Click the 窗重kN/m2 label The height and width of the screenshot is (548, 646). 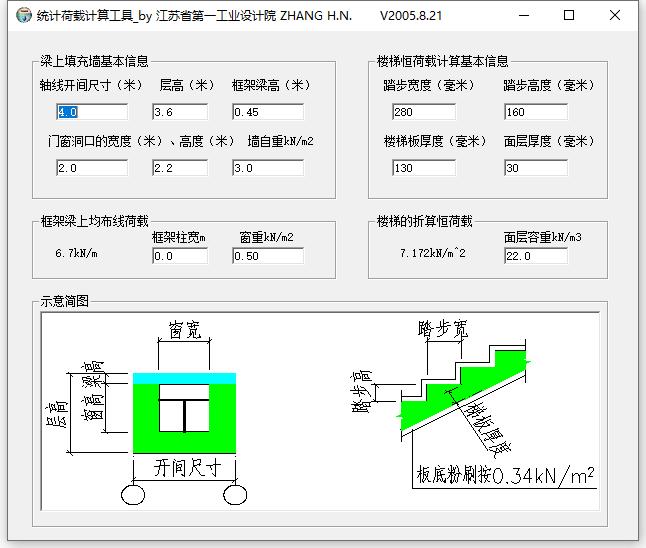(267, 237)
